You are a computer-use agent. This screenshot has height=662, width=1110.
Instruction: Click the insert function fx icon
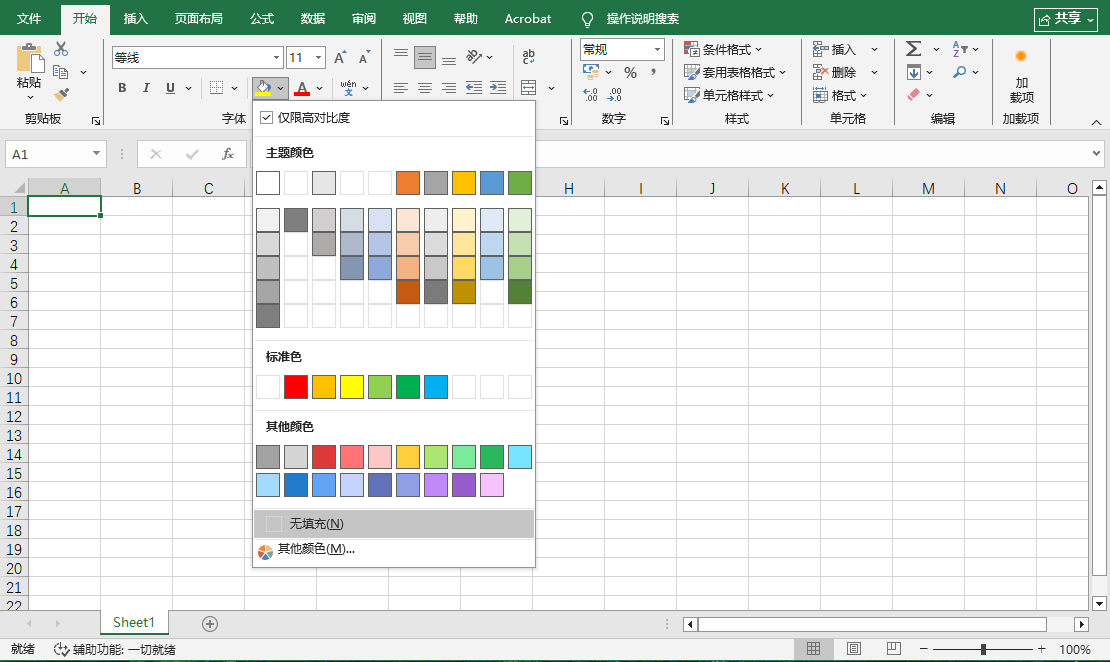point(228,154)
